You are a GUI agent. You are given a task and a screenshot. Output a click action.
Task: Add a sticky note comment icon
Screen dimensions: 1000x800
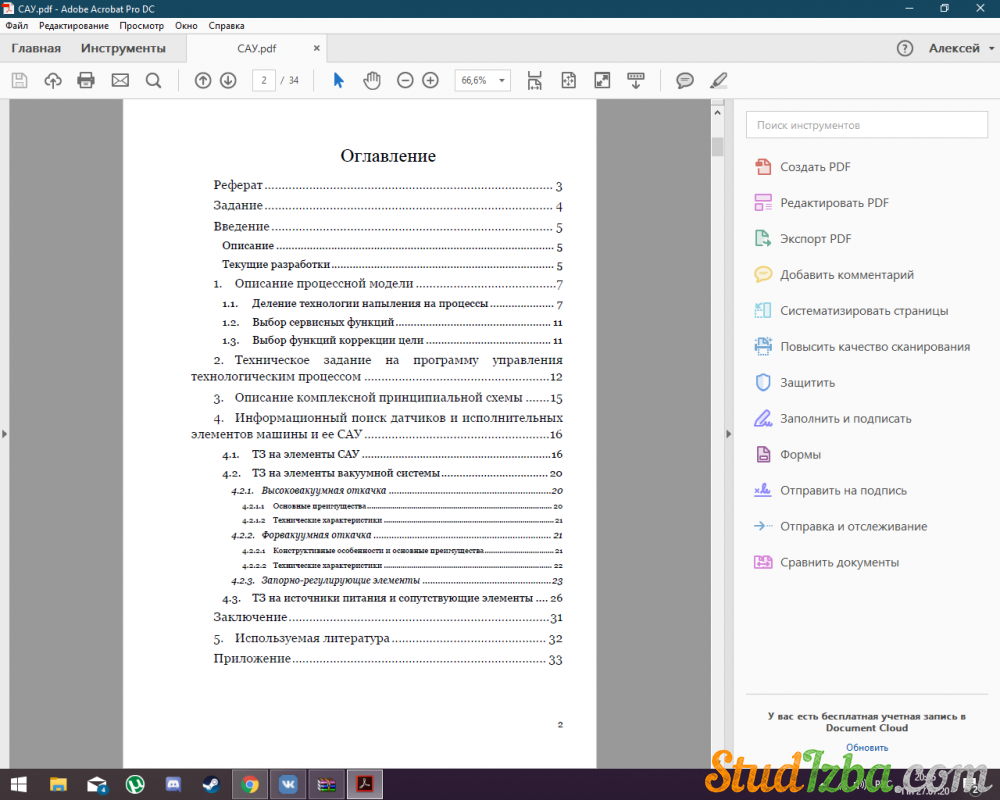tap(685, 80)
